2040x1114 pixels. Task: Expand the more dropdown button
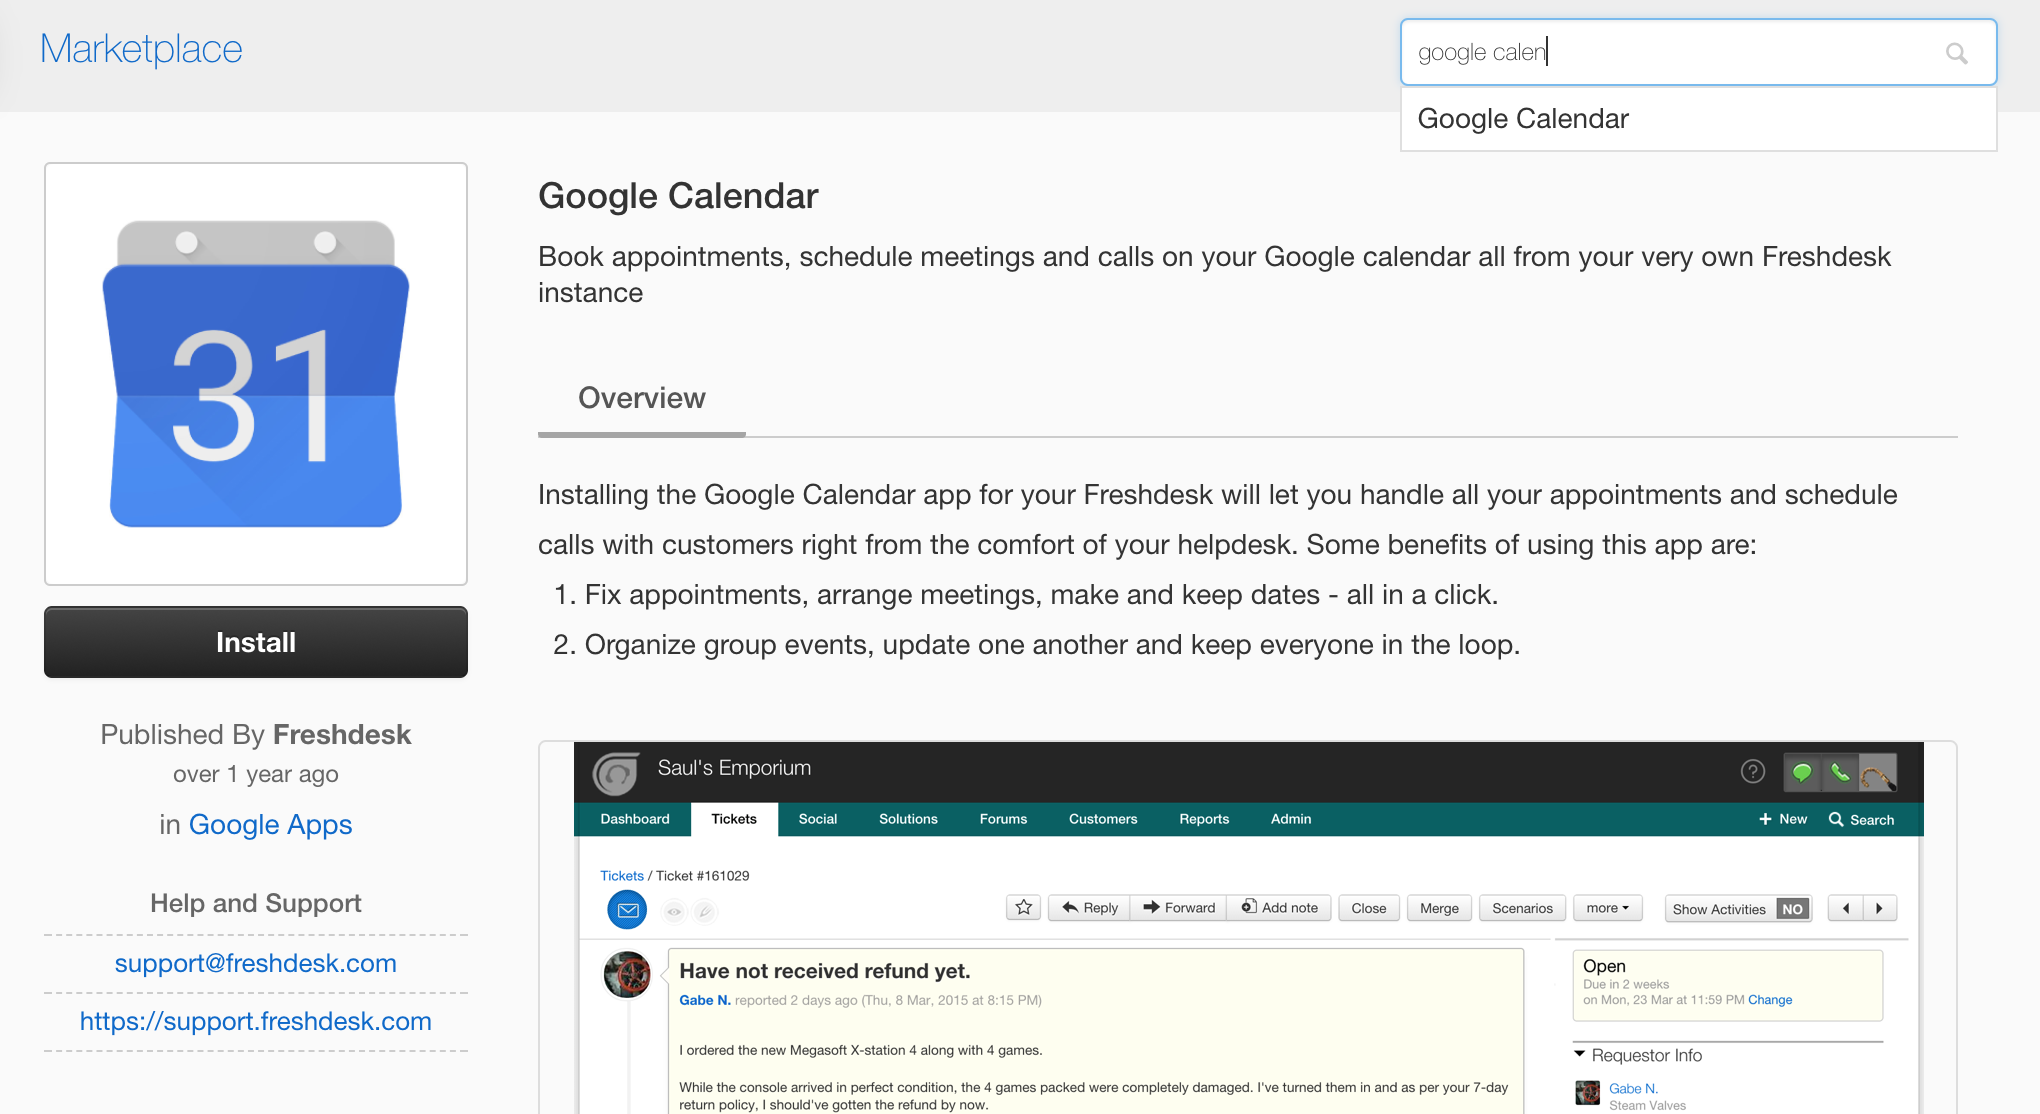point(1607,908)
